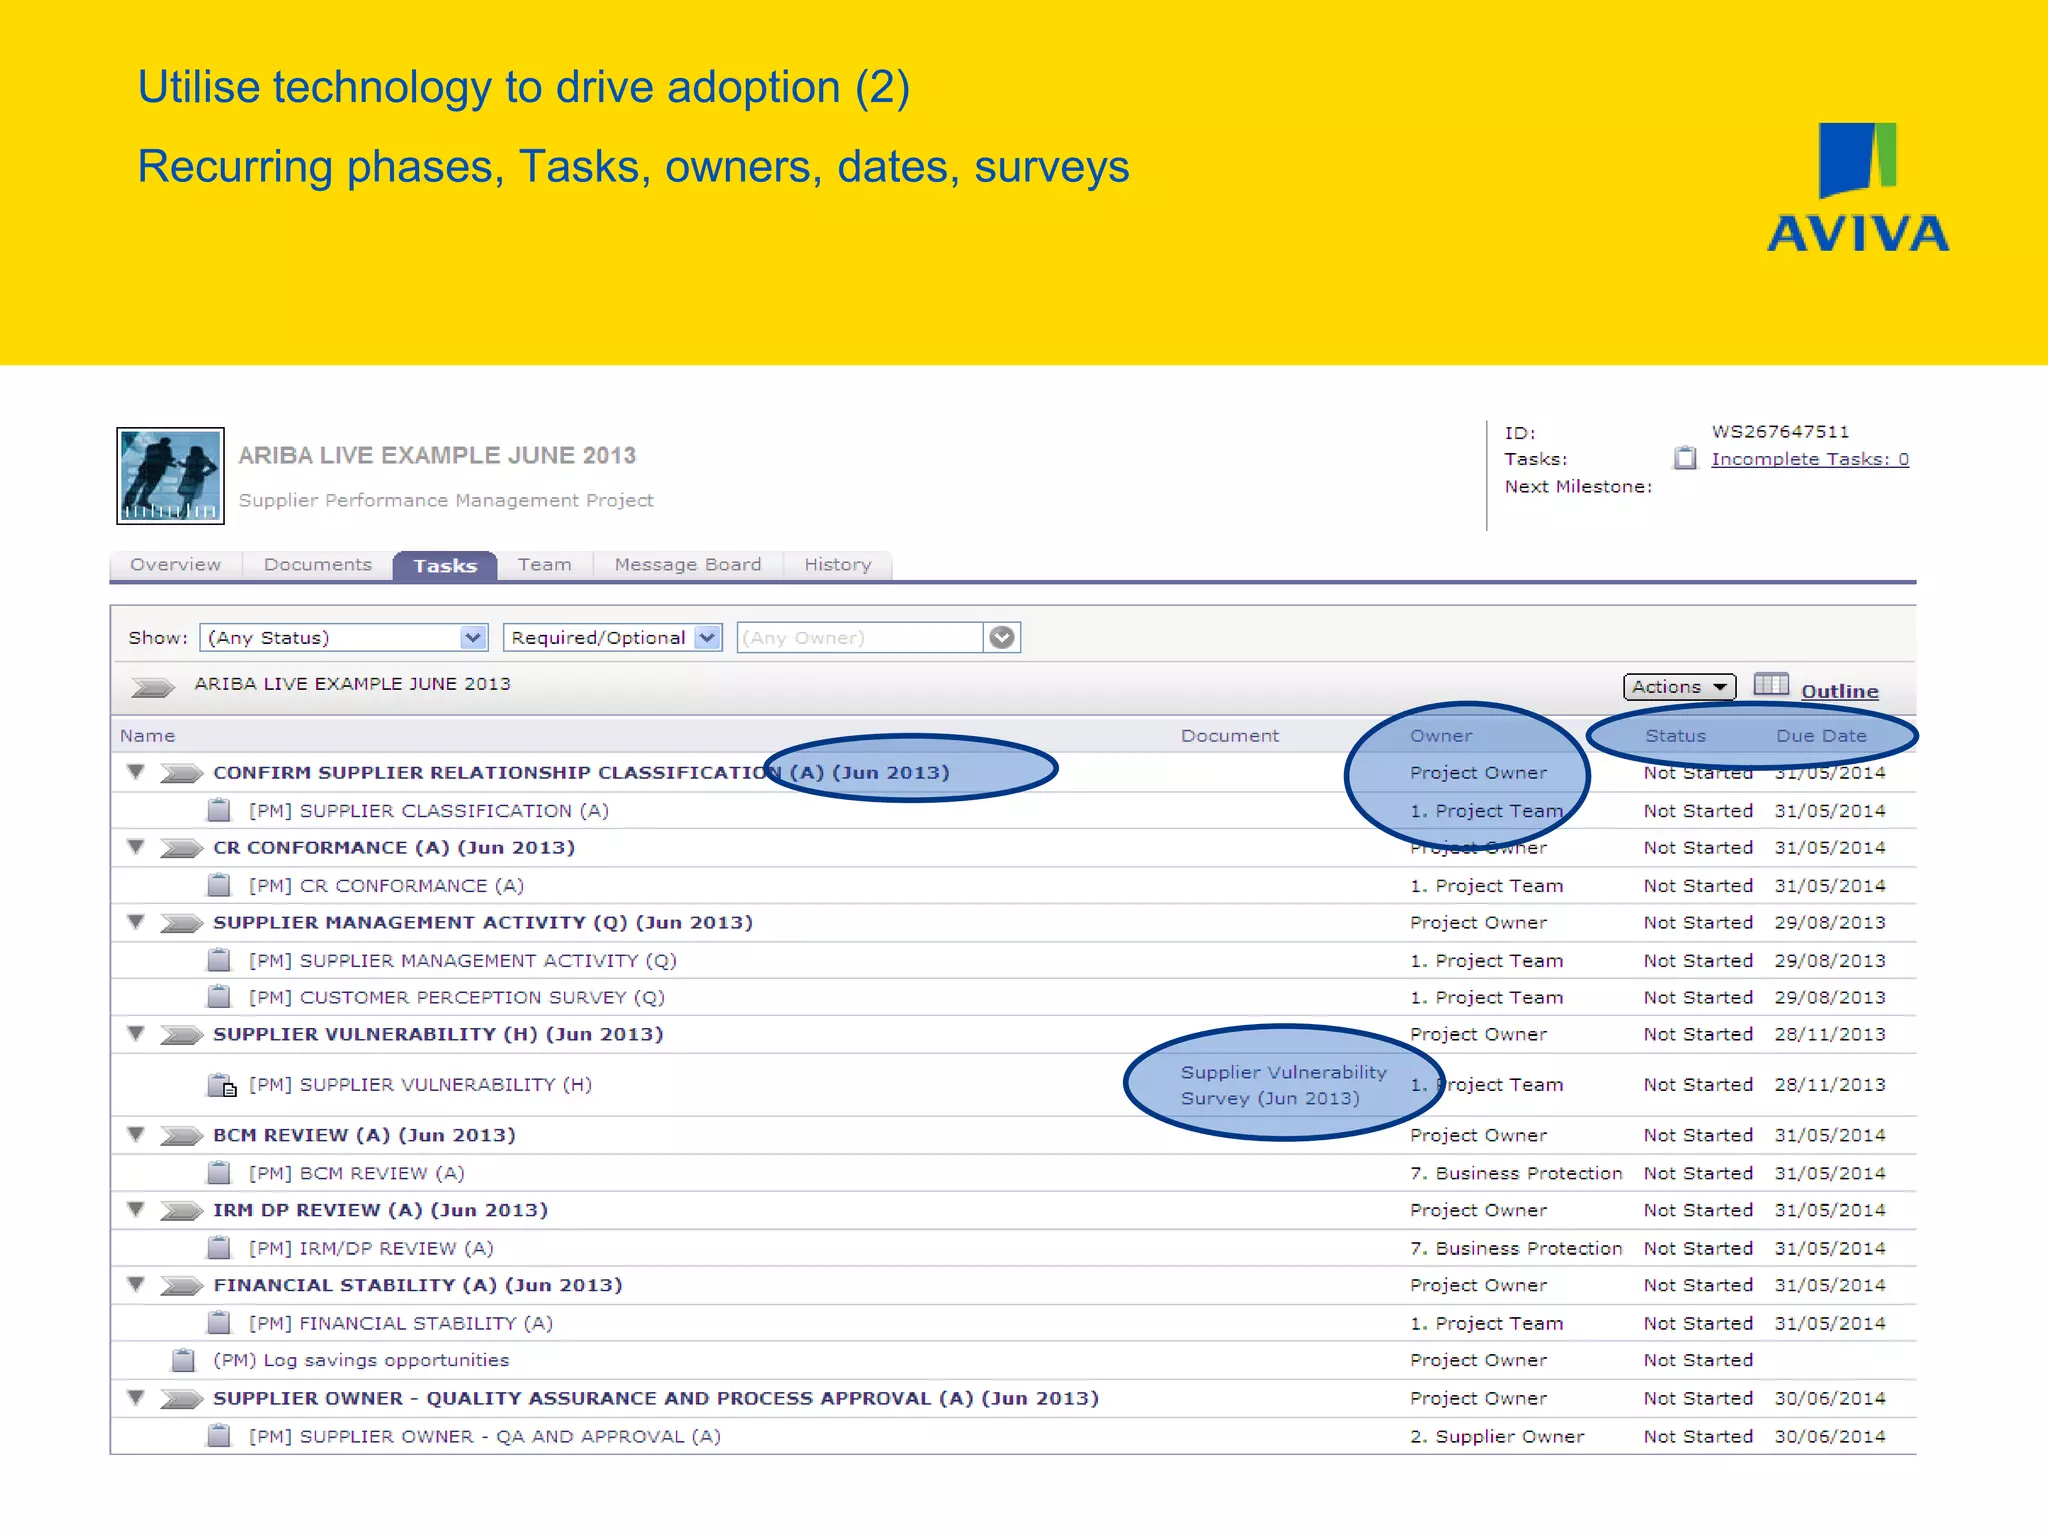
Task: Select the Tasks tab
Action: click(x=445, y=566)
